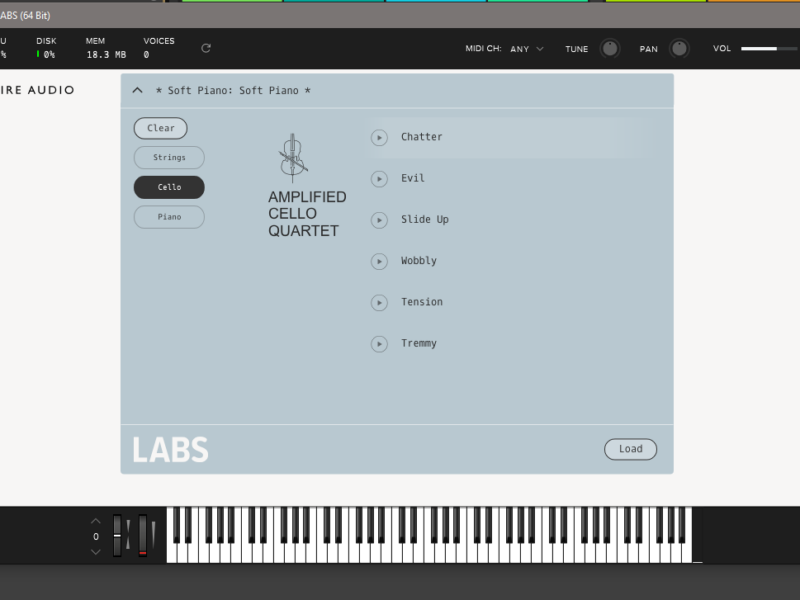Click the Soft Piano preset title

pyautogui.click(x=233, y=90)
